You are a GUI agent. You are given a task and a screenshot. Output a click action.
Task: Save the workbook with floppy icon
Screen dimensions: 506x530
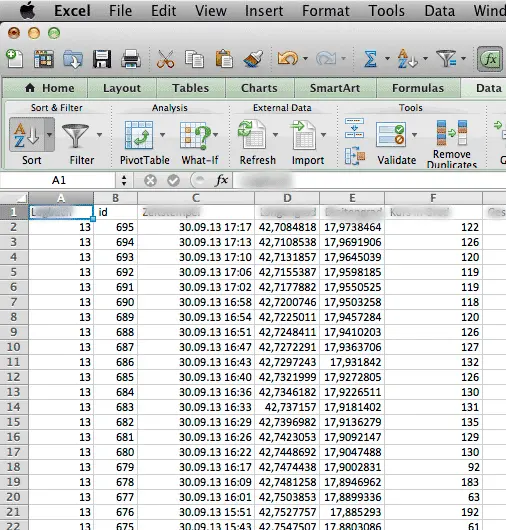coord(102,59)
